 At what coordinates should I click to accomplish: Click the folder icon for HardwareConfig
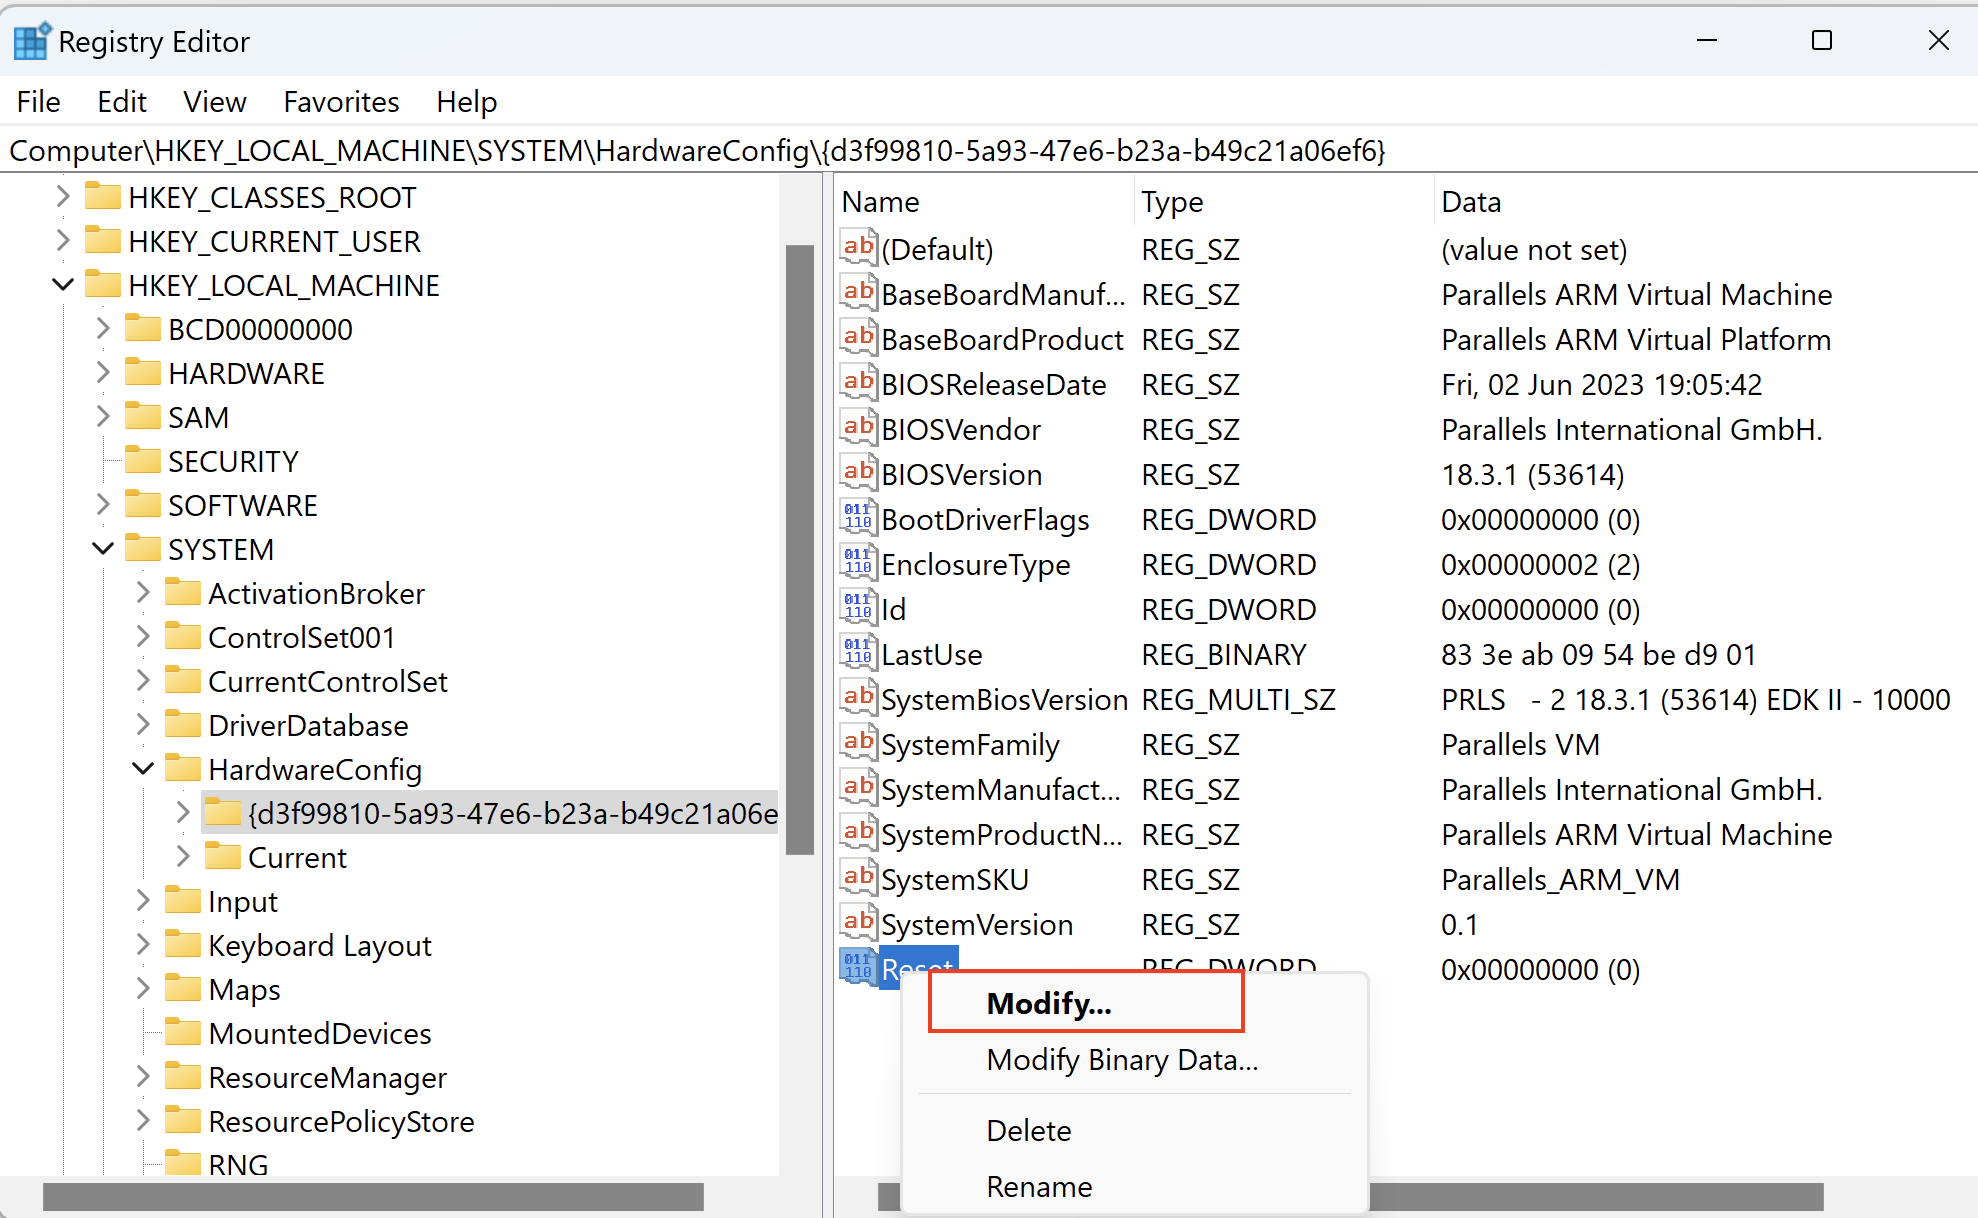coord(185,768)
